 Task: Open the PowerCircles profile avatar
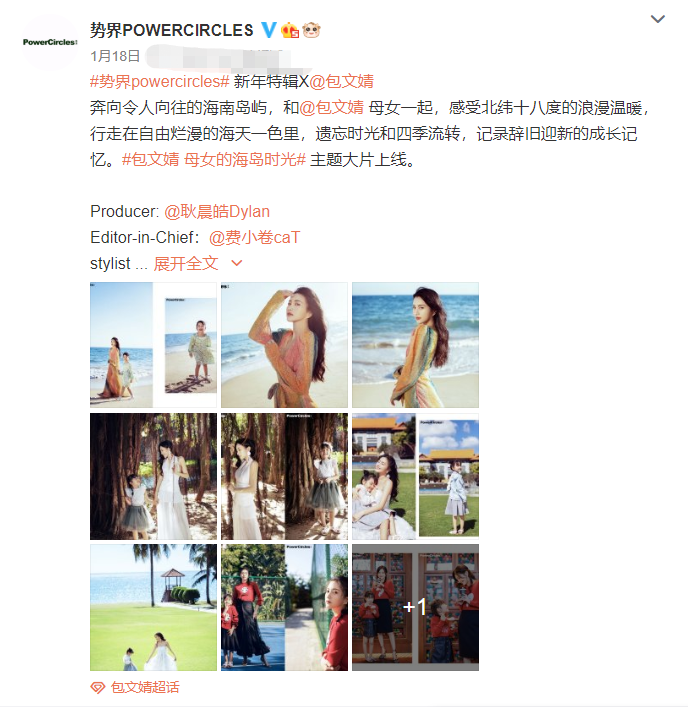50,42
